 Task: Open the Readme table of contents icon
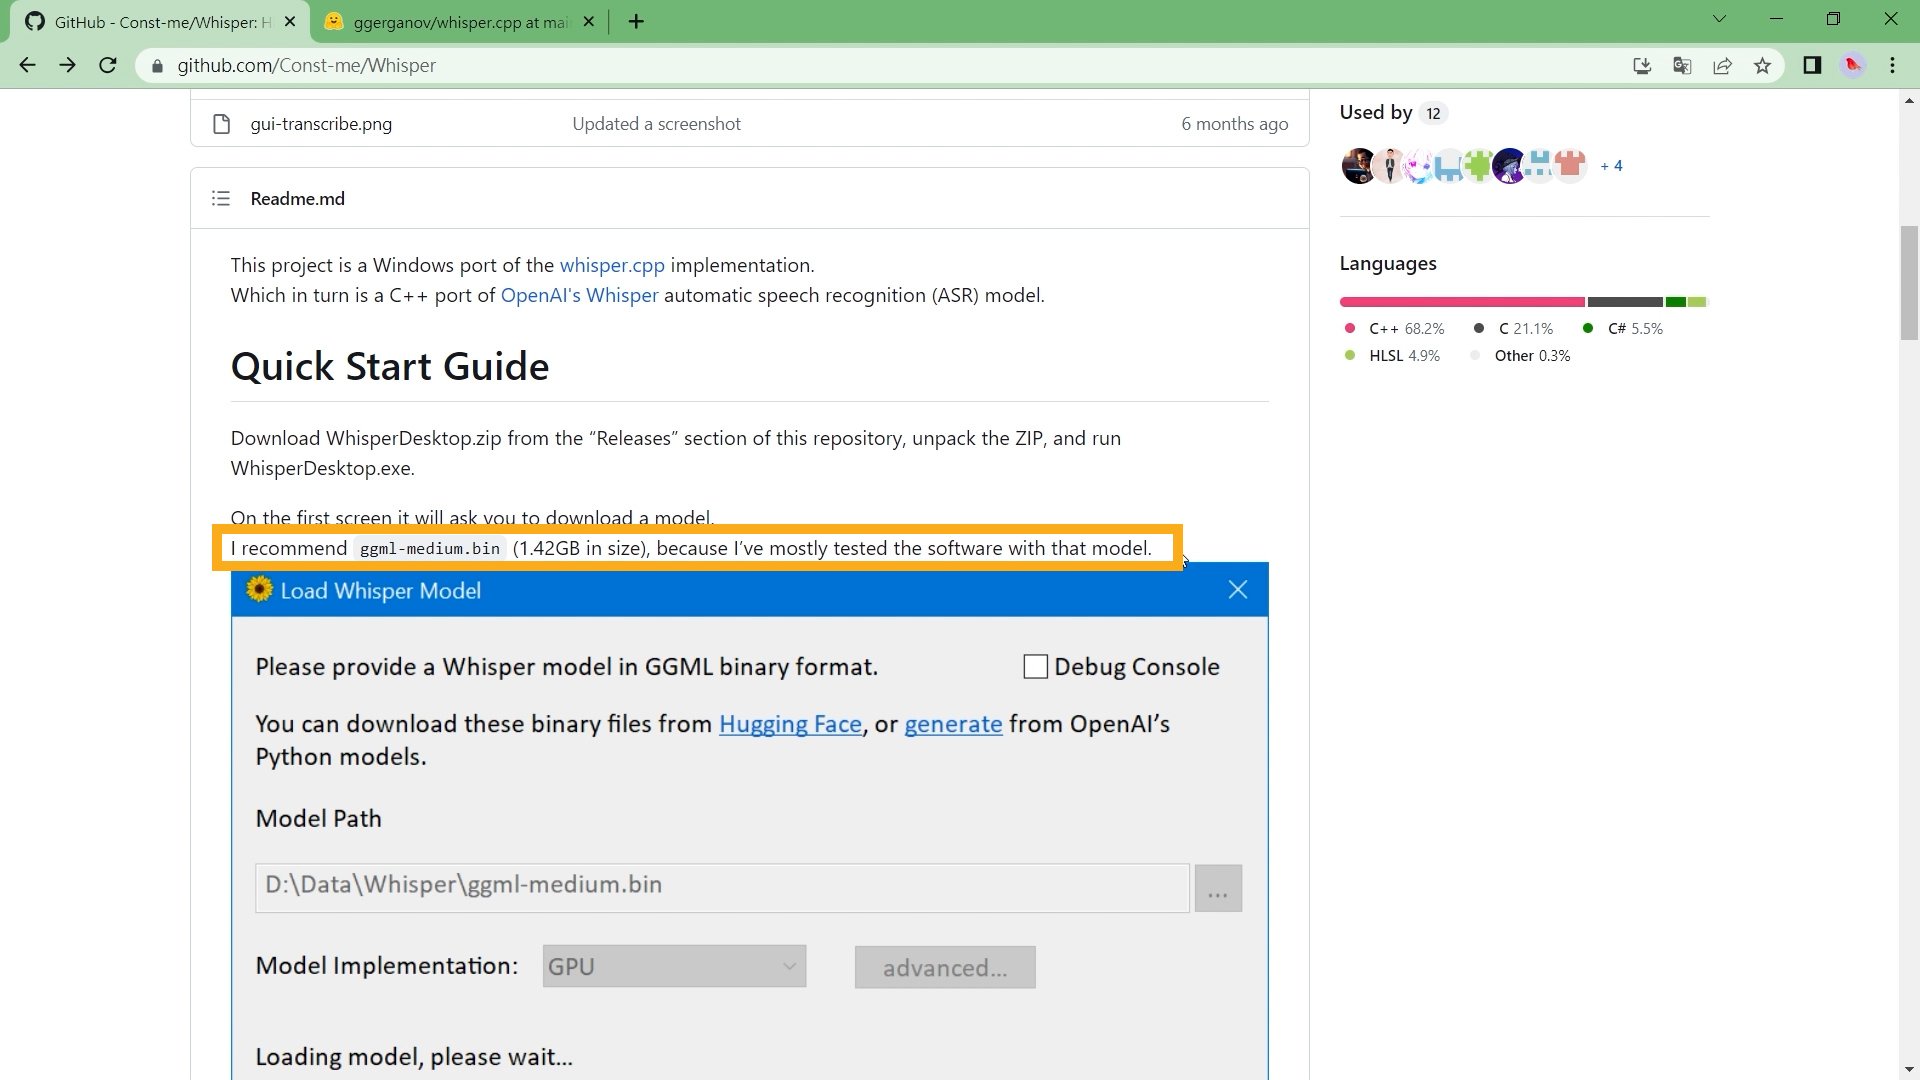[x=221, y=198]
